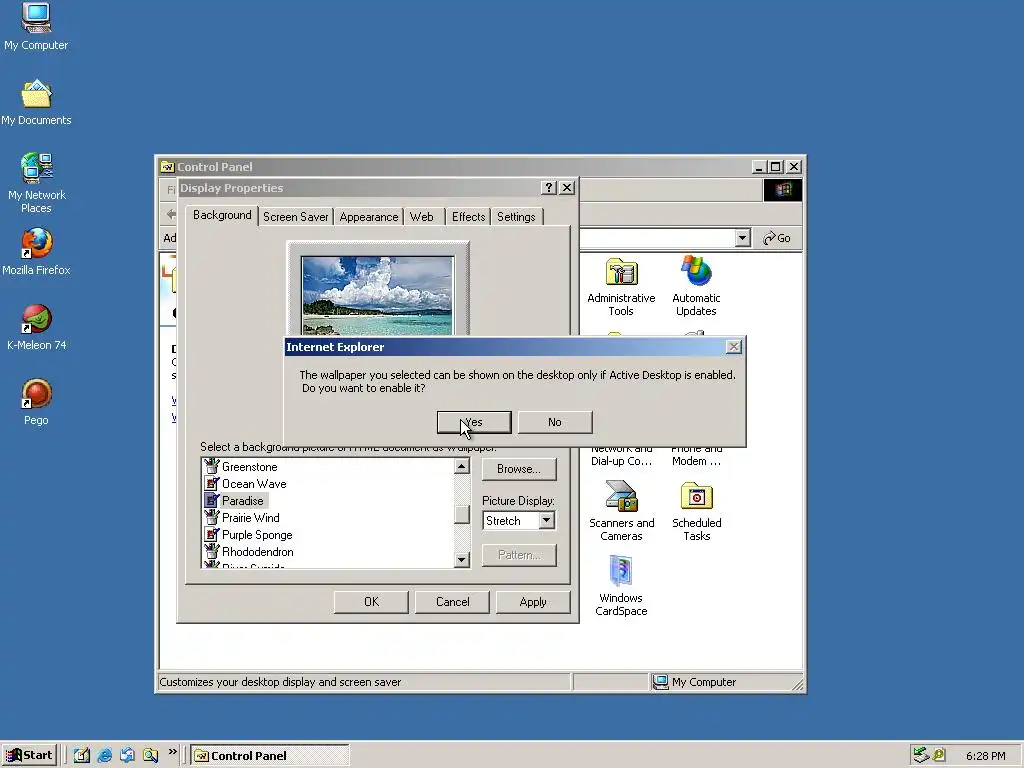Click No in the Internet Explorer dialog
The width and height of the screenshot is (1024, 768).
(555, 422)
